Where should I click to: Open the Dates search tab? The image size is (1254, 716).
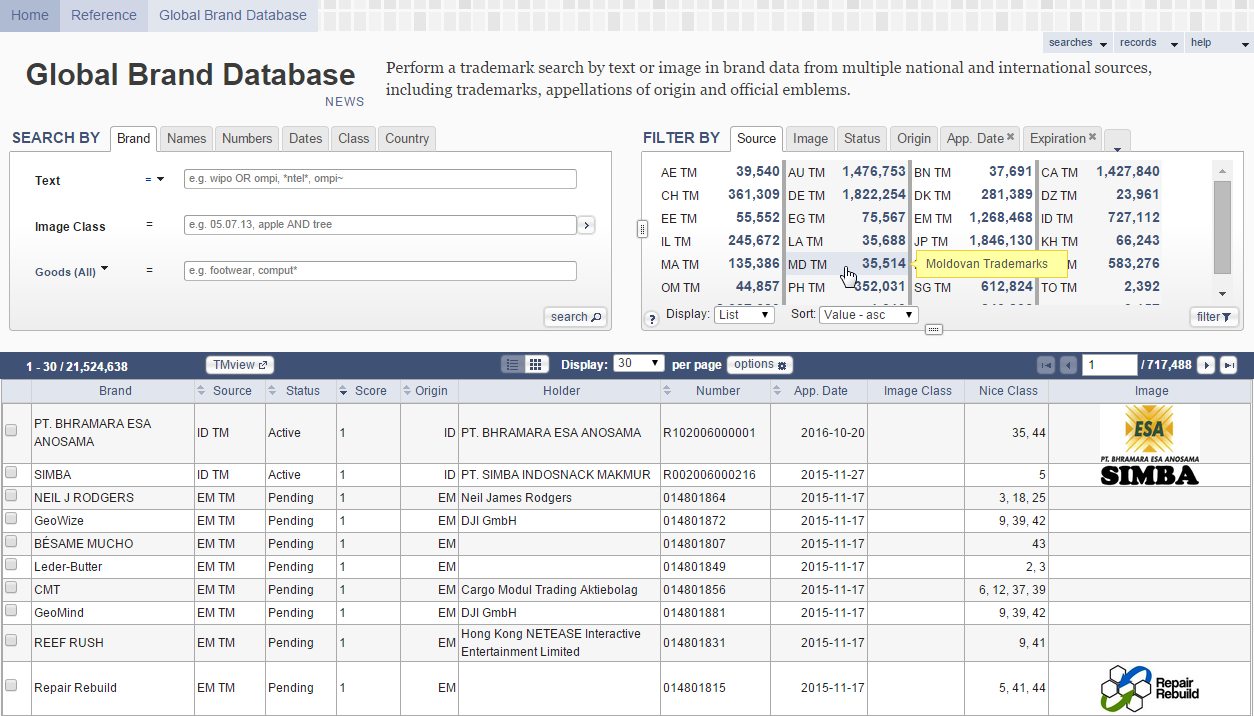pos(306,138)
